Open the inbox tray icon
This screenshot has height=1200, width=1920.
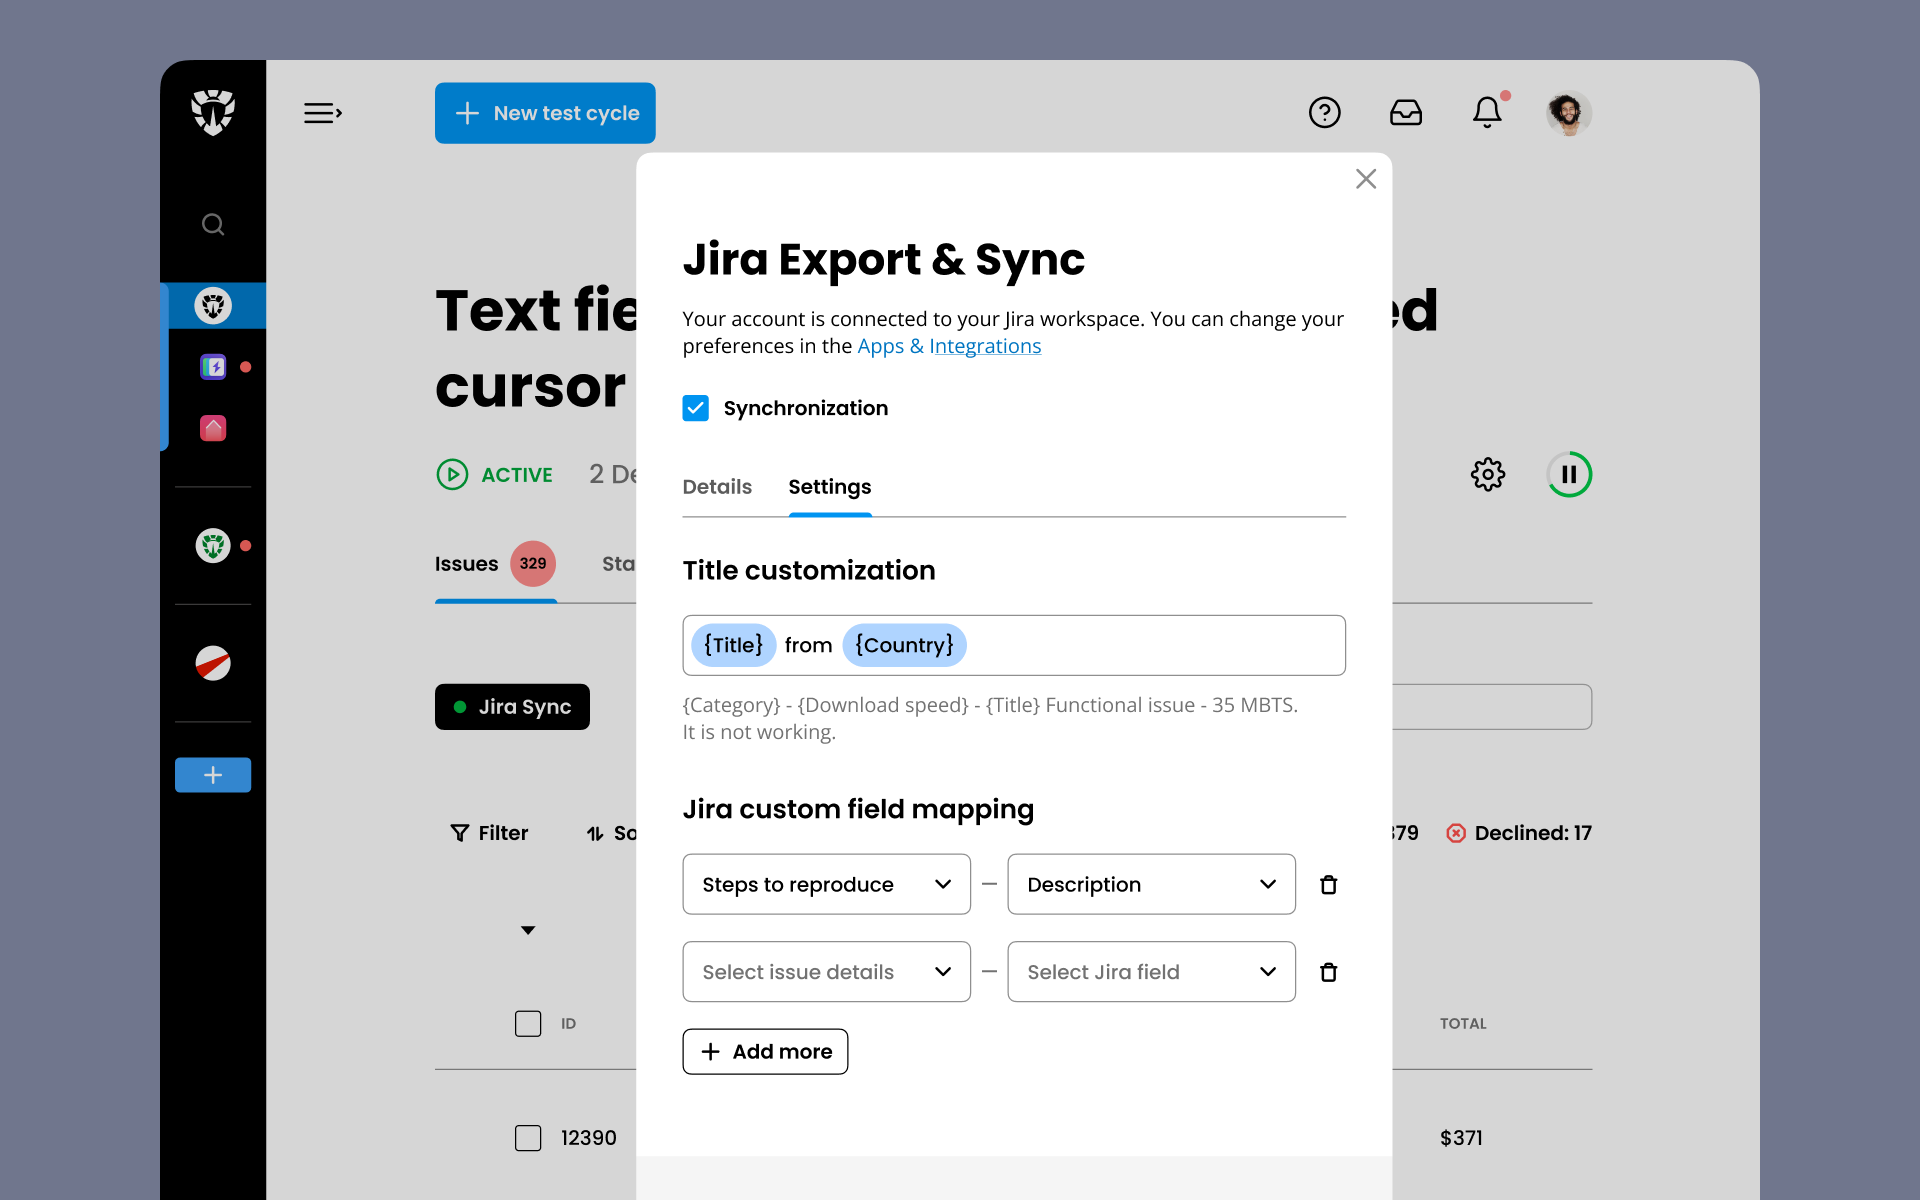click(1406, 112)
